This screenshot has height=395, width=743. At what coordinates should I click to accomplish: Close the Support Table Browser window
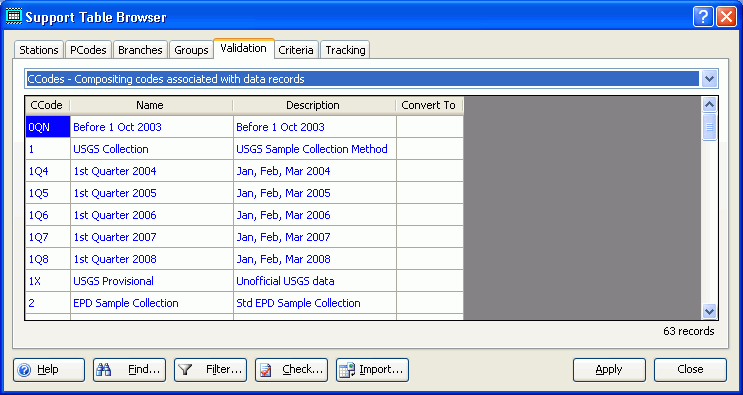pyautogui.click(x=726, y=18)
